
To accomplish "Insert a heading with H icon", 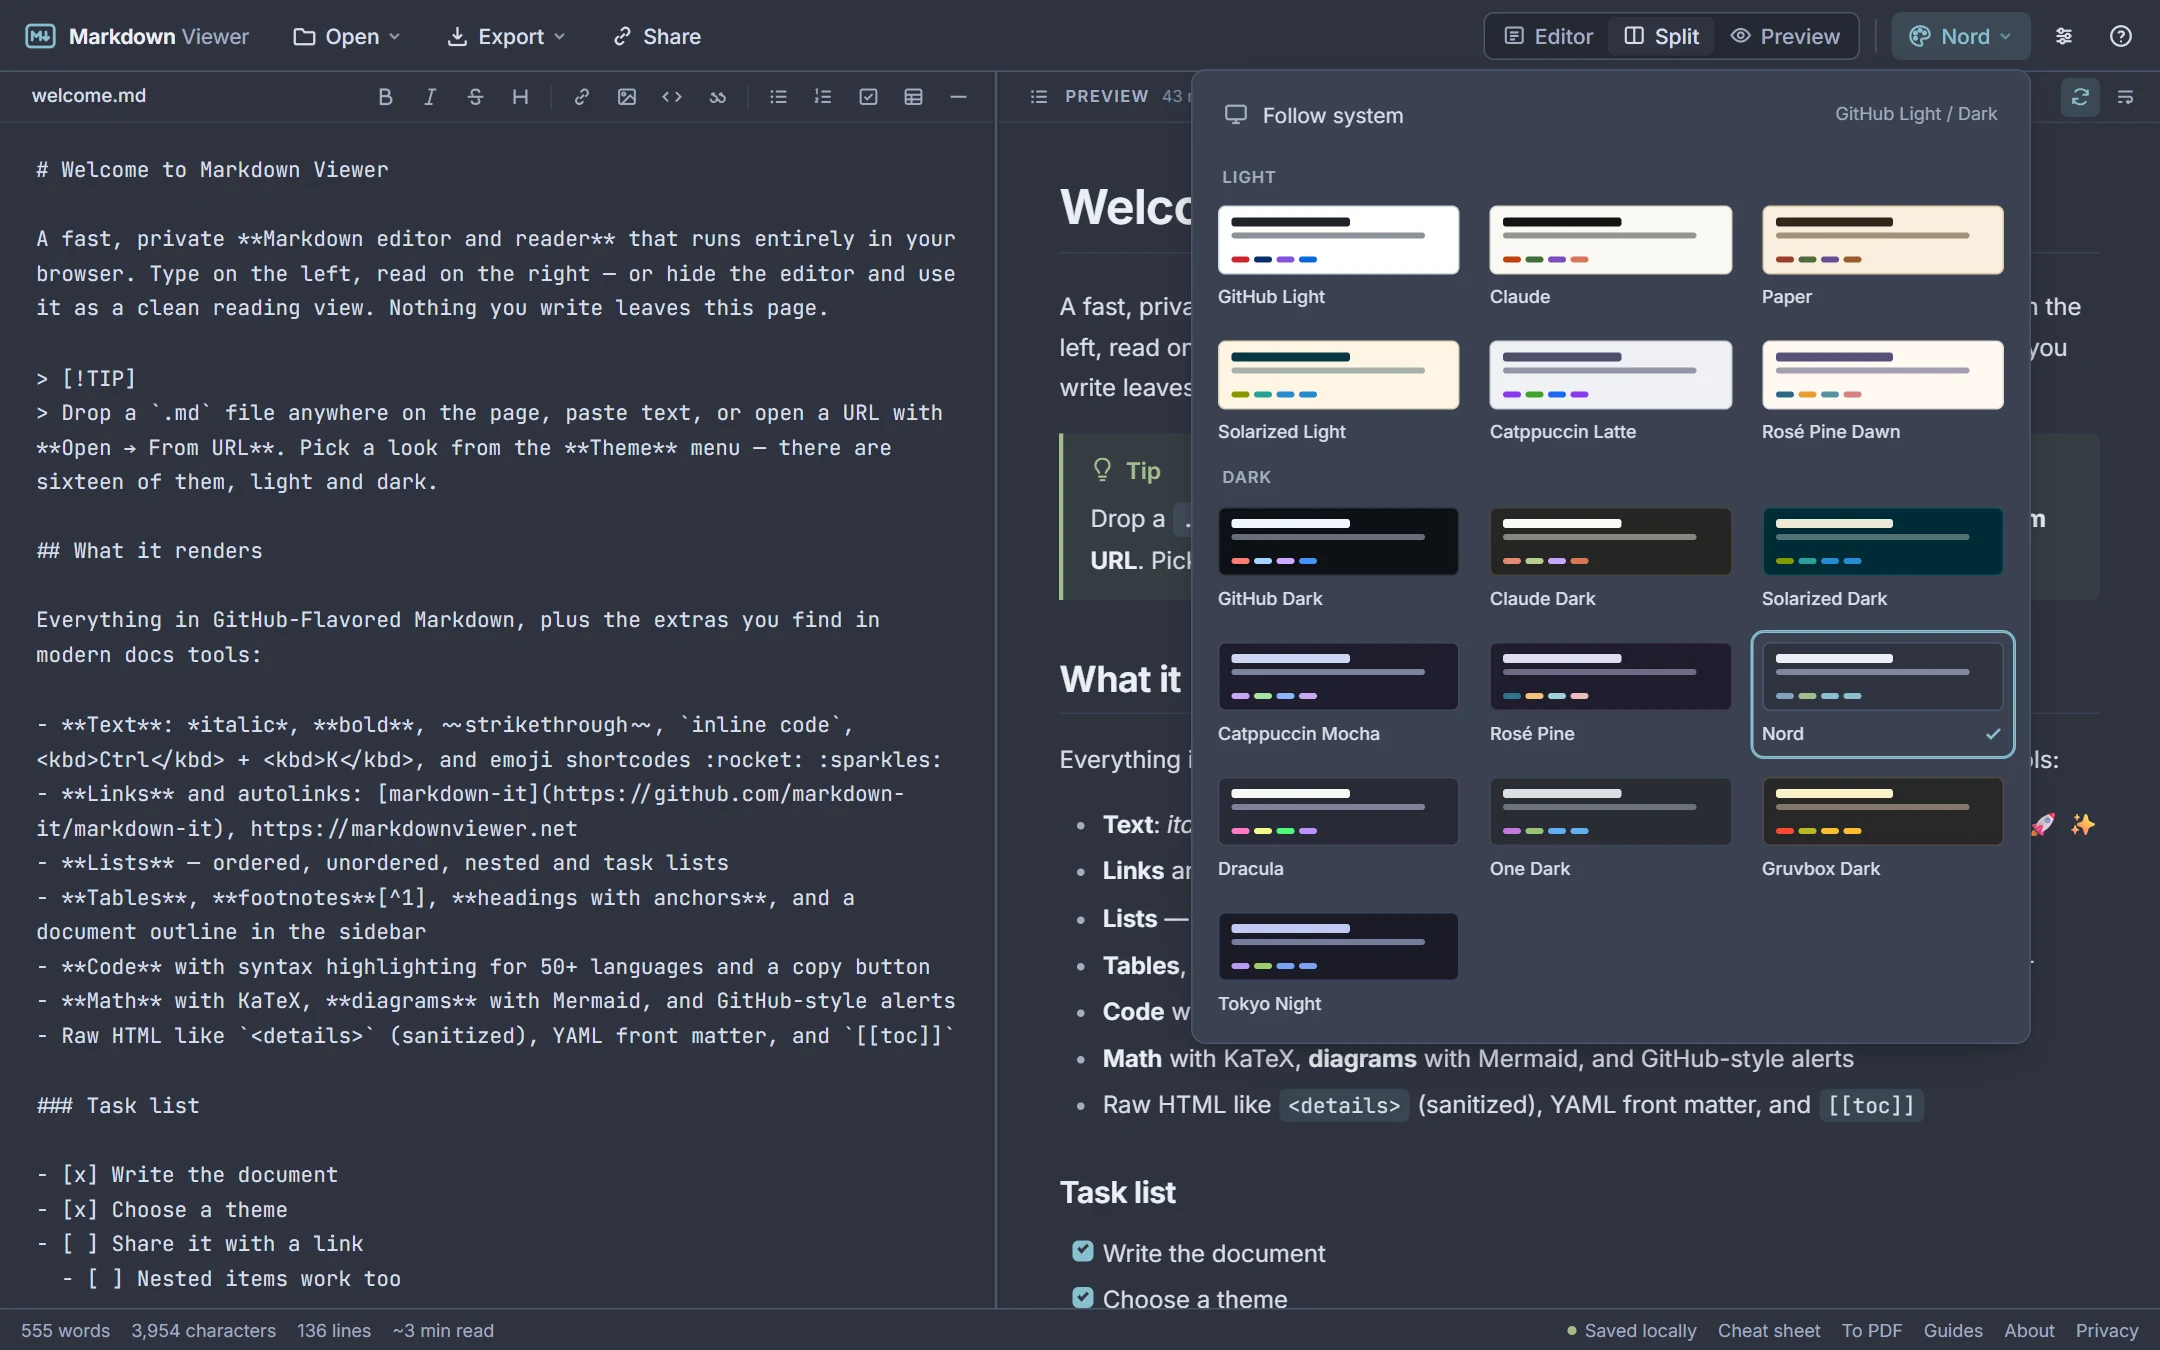I will 520,97.
